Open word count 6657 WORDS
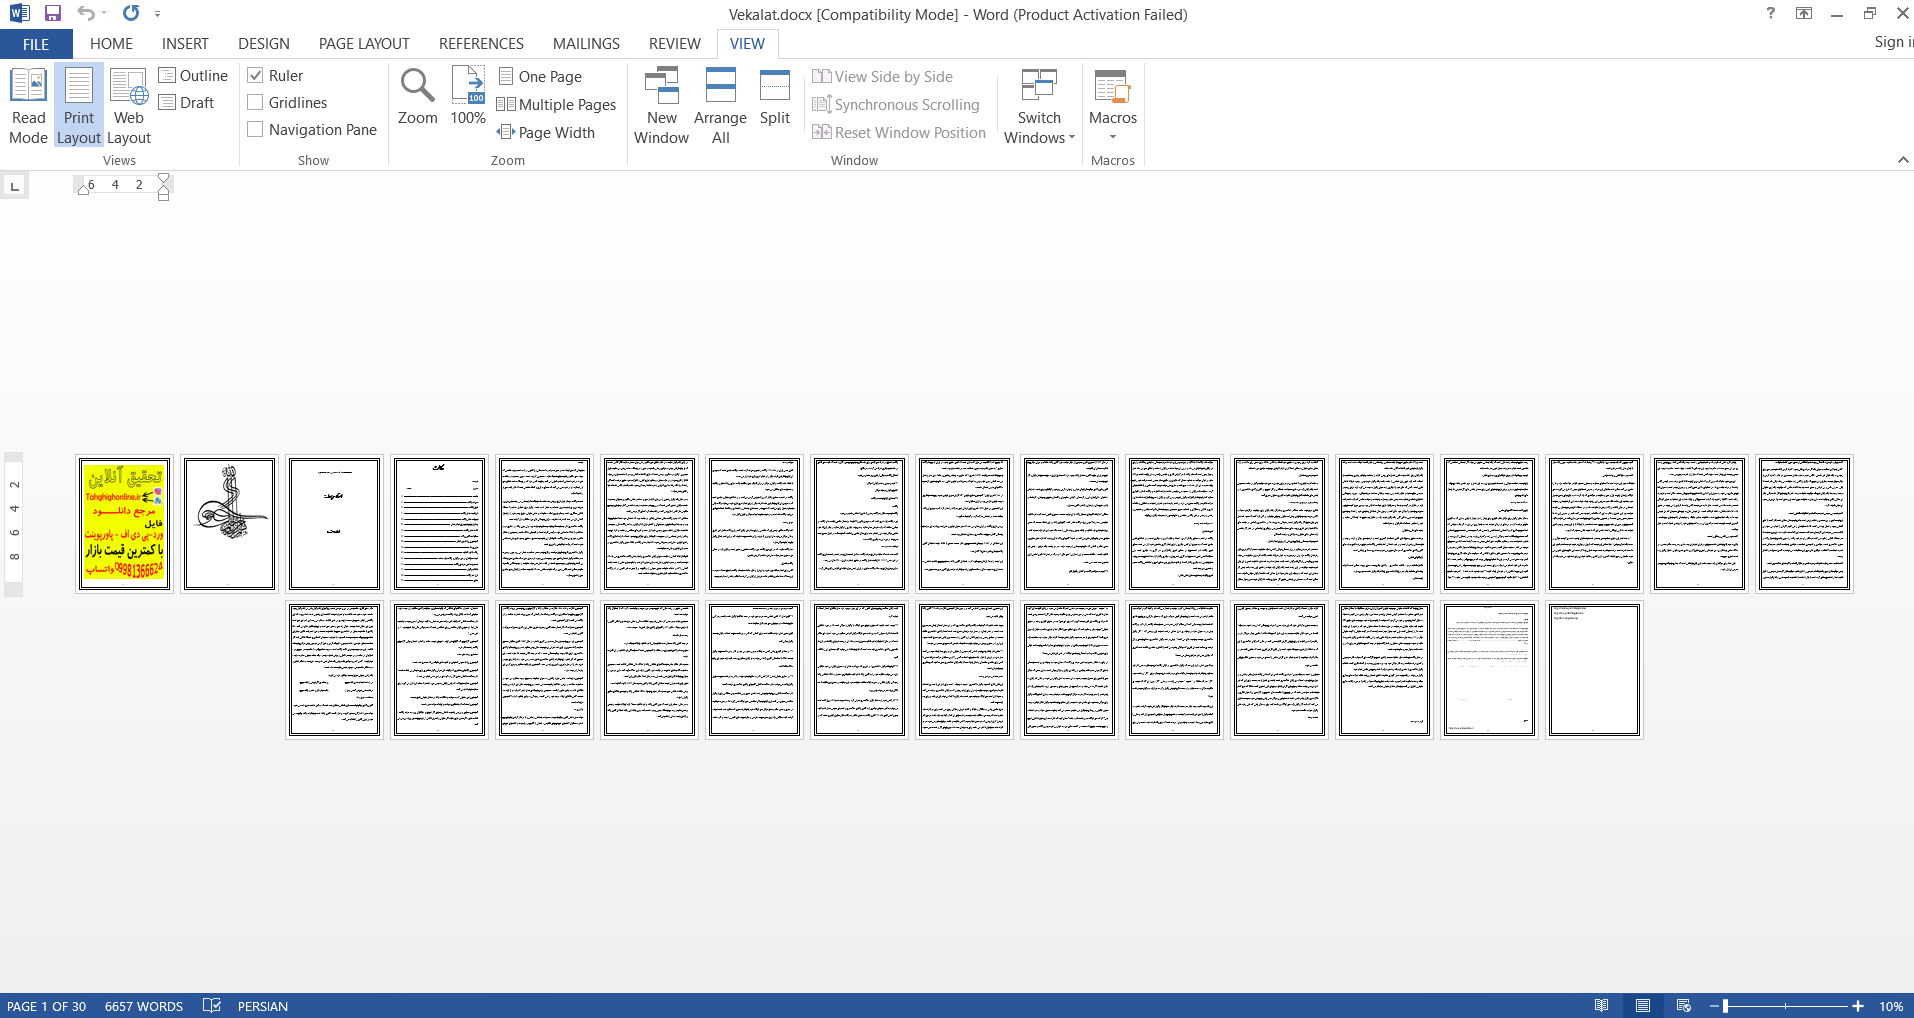1914x1018 pixels. 144,1006
